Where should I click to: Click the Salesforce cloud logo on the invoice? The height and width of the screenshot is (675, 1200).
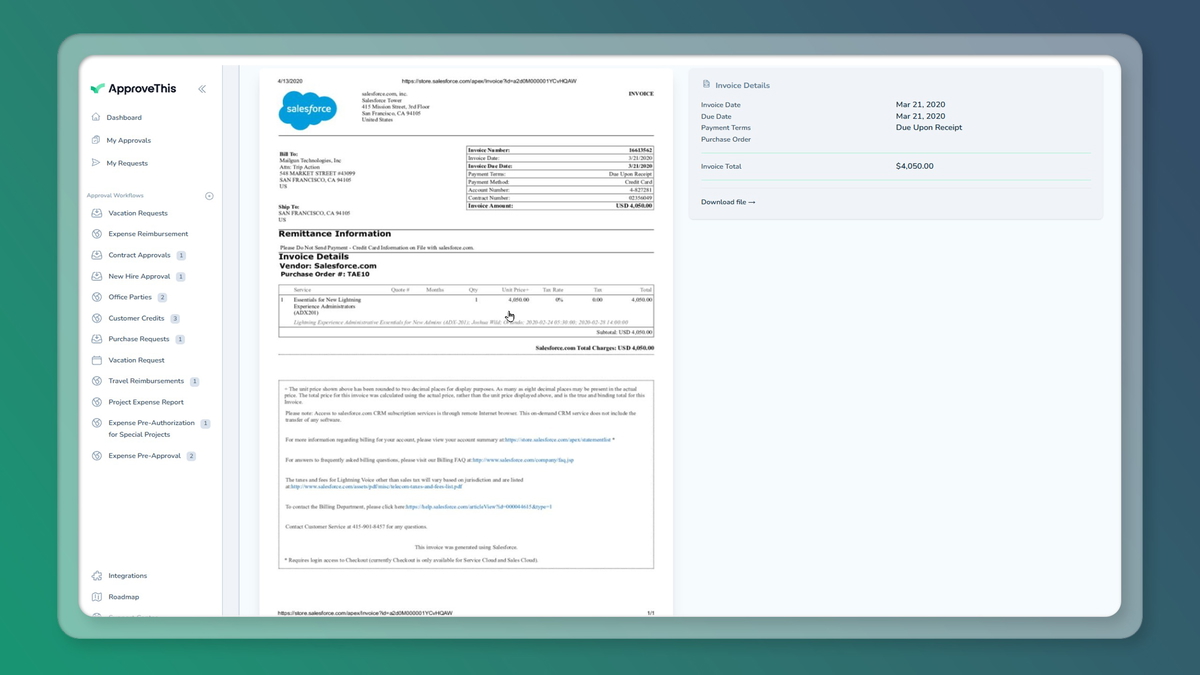(x=307, y=110)
